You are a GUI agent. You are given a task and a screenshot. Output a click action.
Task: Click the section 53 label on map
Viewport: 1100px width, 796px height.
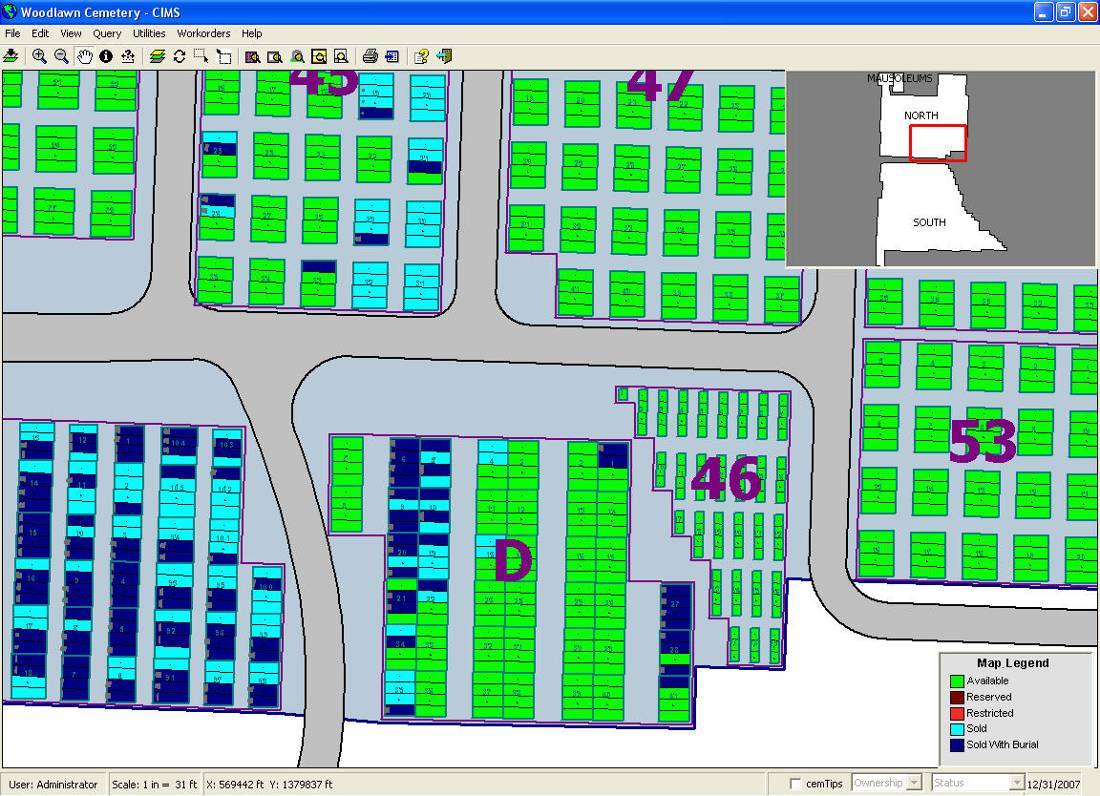(981, 441)
